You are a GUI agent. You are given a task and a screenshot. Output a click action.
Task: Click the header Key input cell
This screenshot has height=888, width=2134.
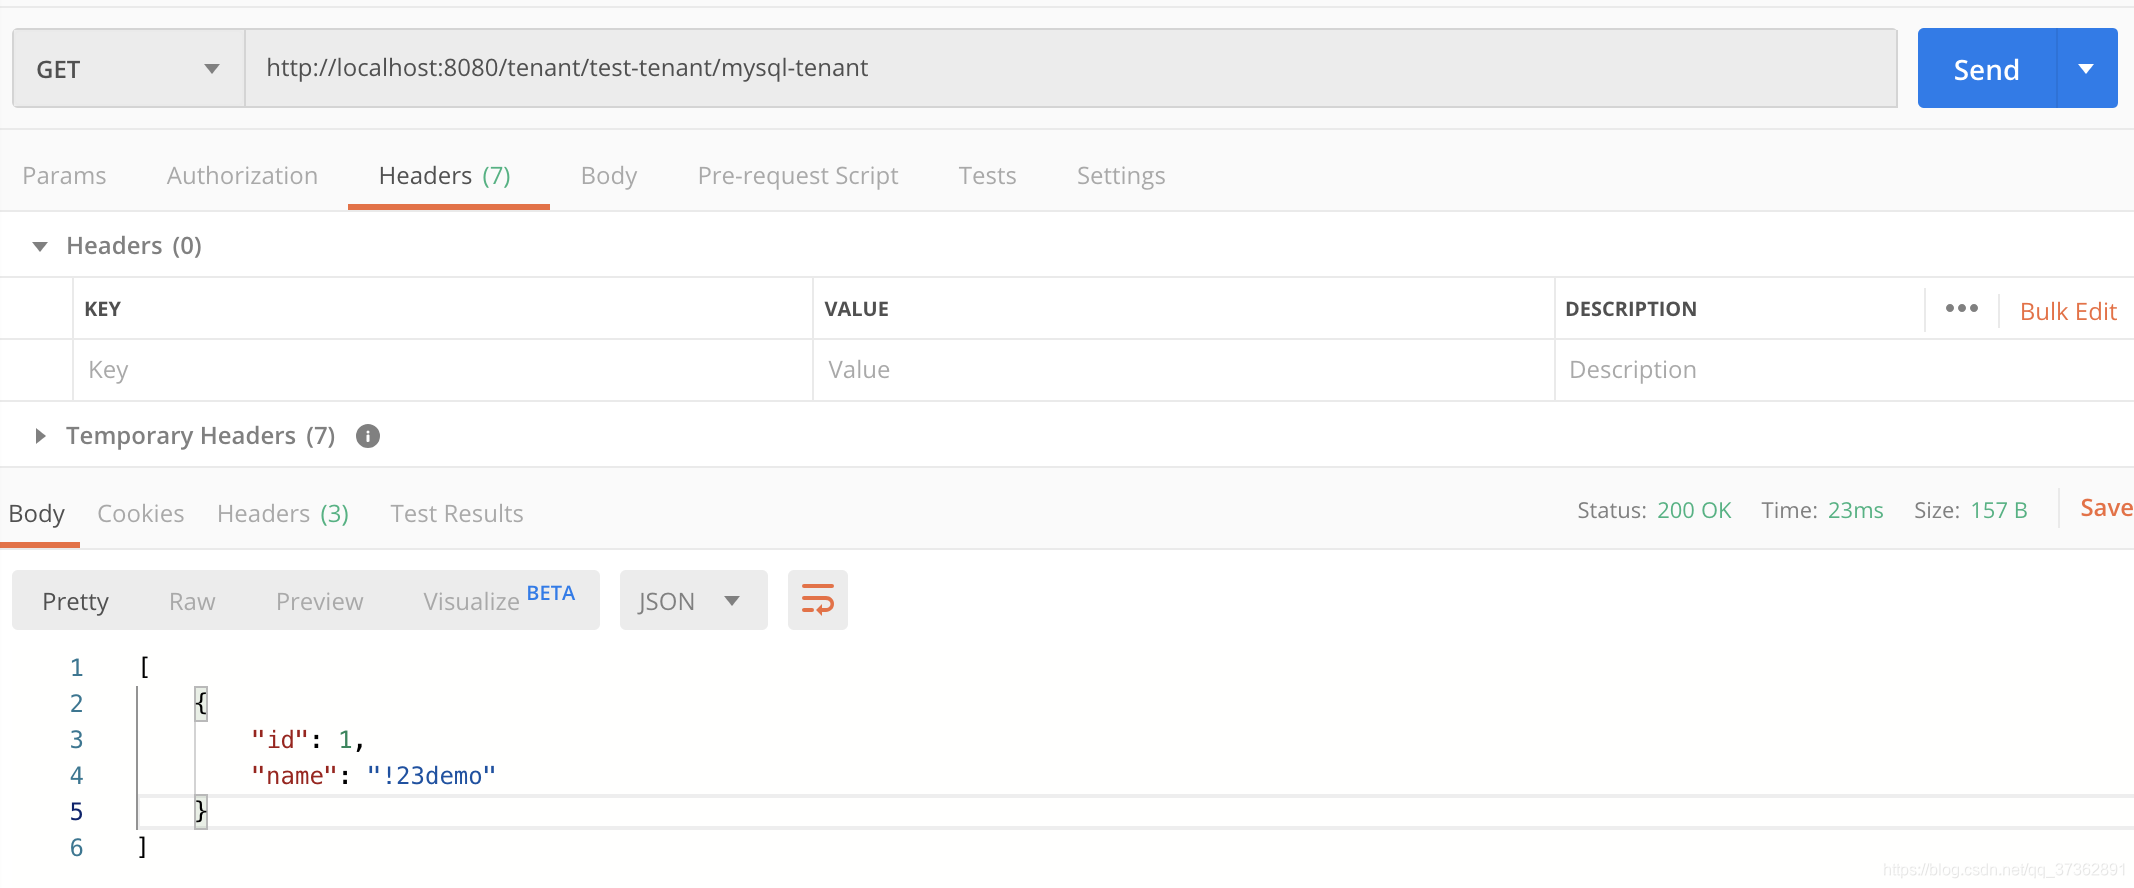[443, 370]
